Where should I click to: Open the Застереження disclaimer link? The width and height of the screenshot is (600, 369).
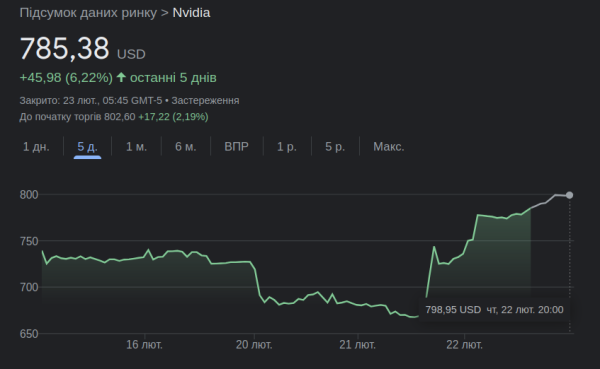point(205,101)
